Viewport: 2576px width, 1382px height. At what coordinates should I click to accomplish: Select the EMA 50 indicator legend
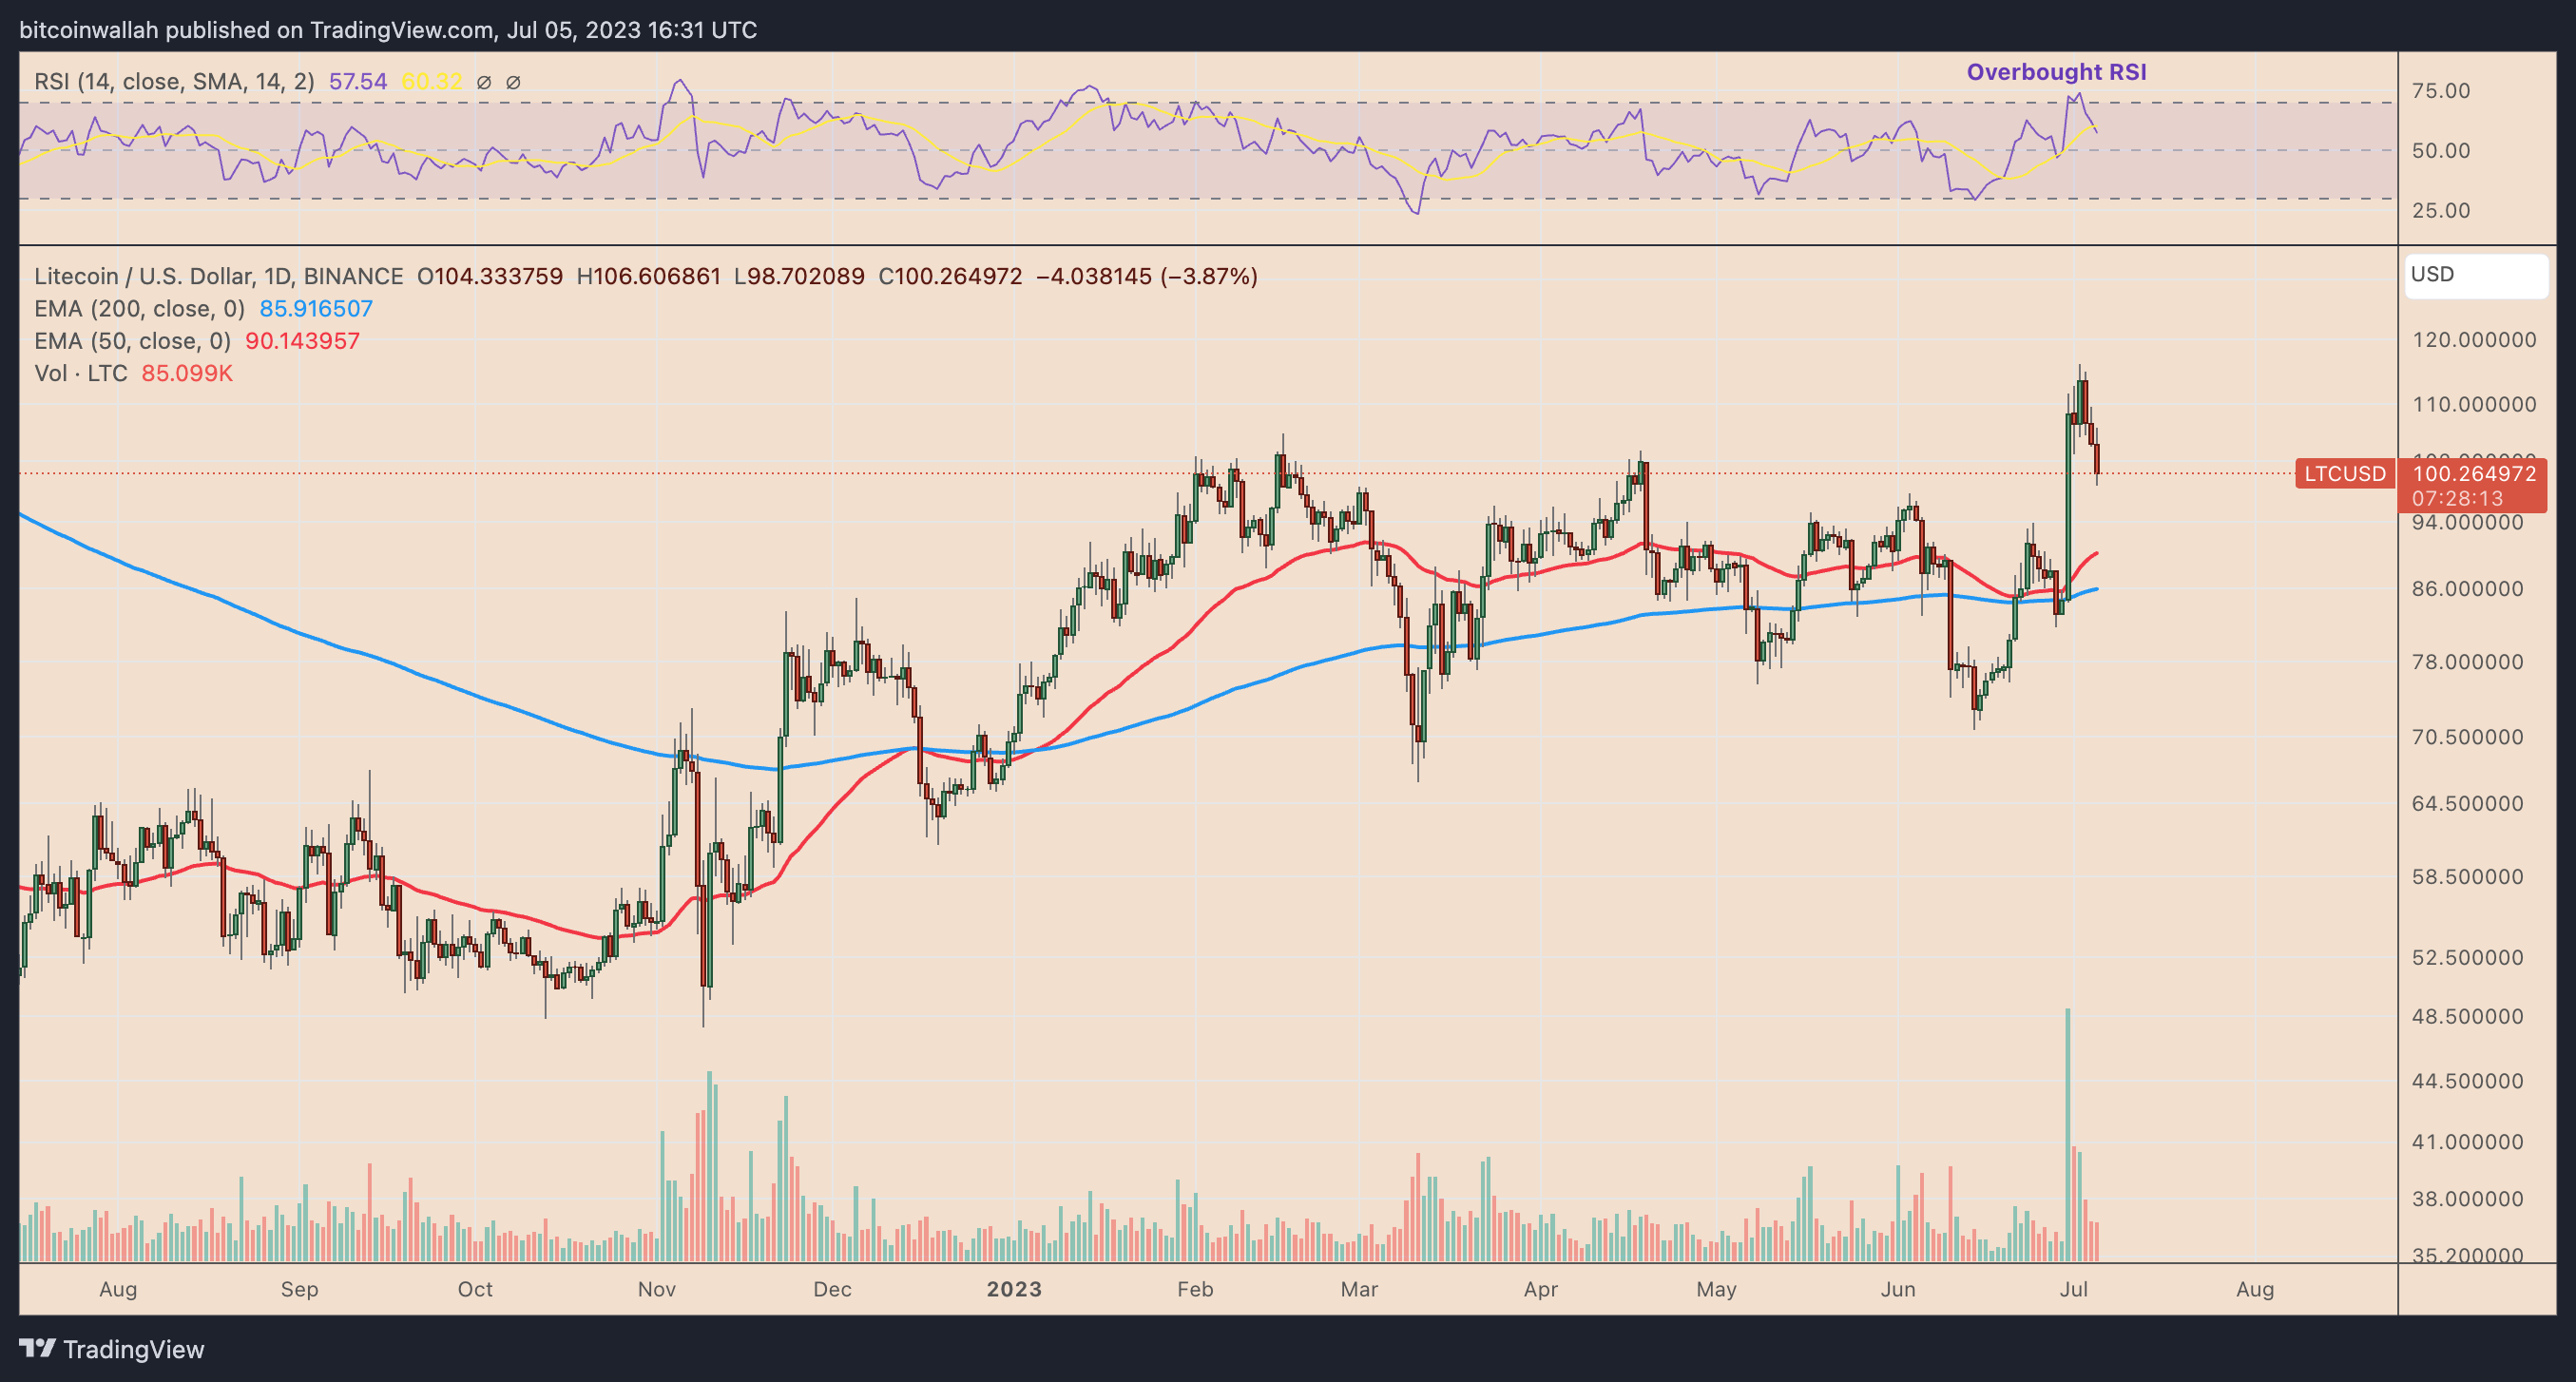click(x=132, y=341)
